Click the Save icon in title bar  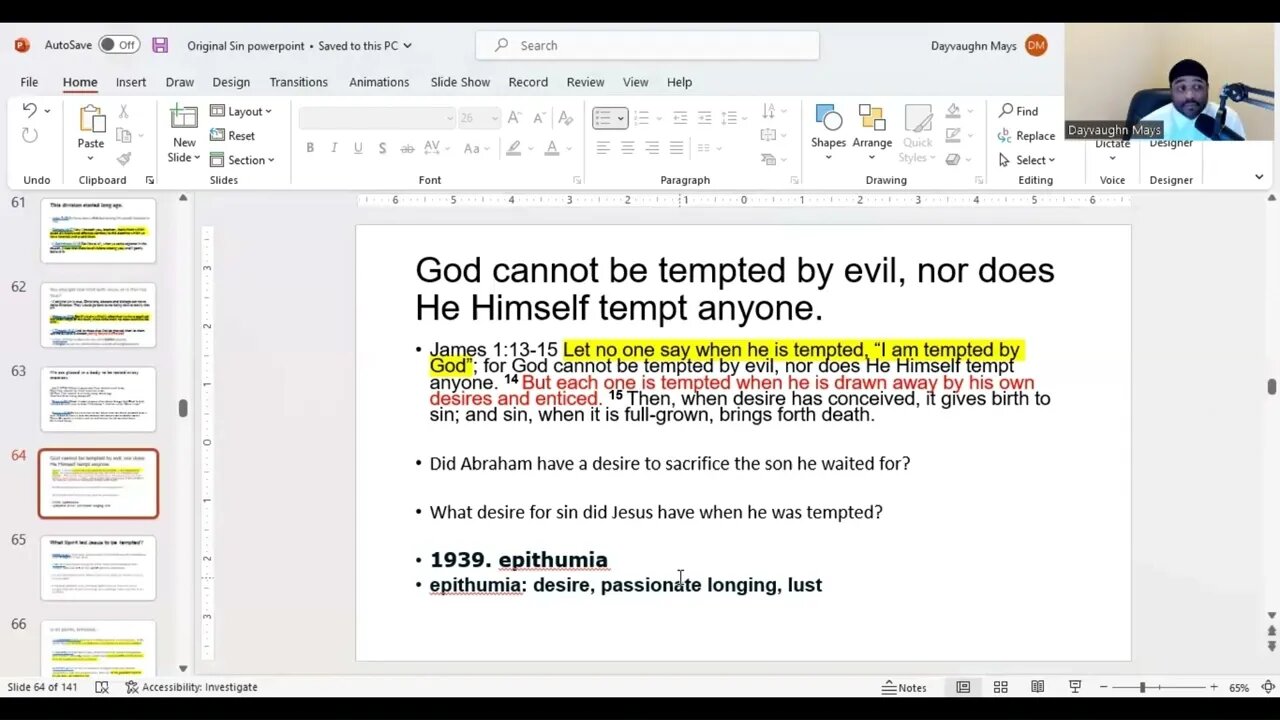pos(160,45)
